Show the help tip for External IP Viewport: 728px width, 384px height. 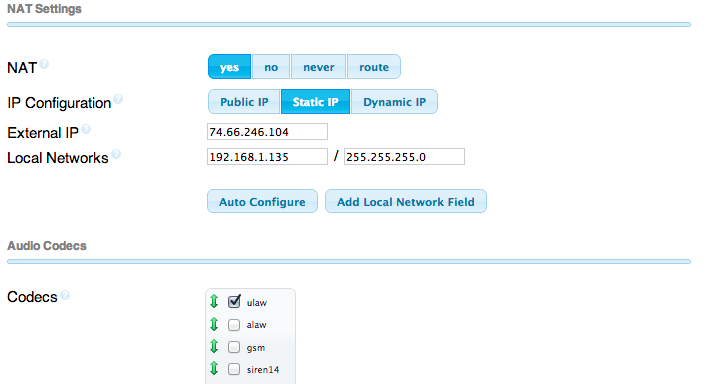click(x=86, y=129)
